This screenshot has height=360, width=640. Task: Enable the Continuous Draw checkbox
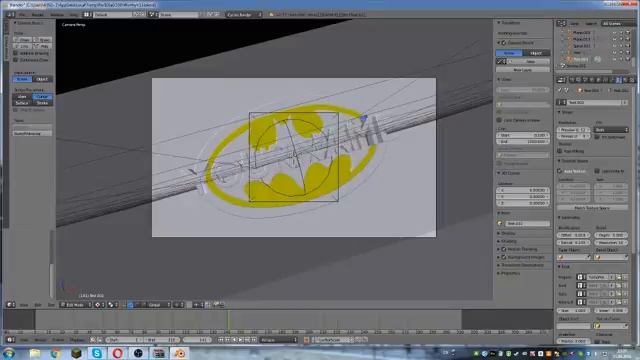click(16, 60)
